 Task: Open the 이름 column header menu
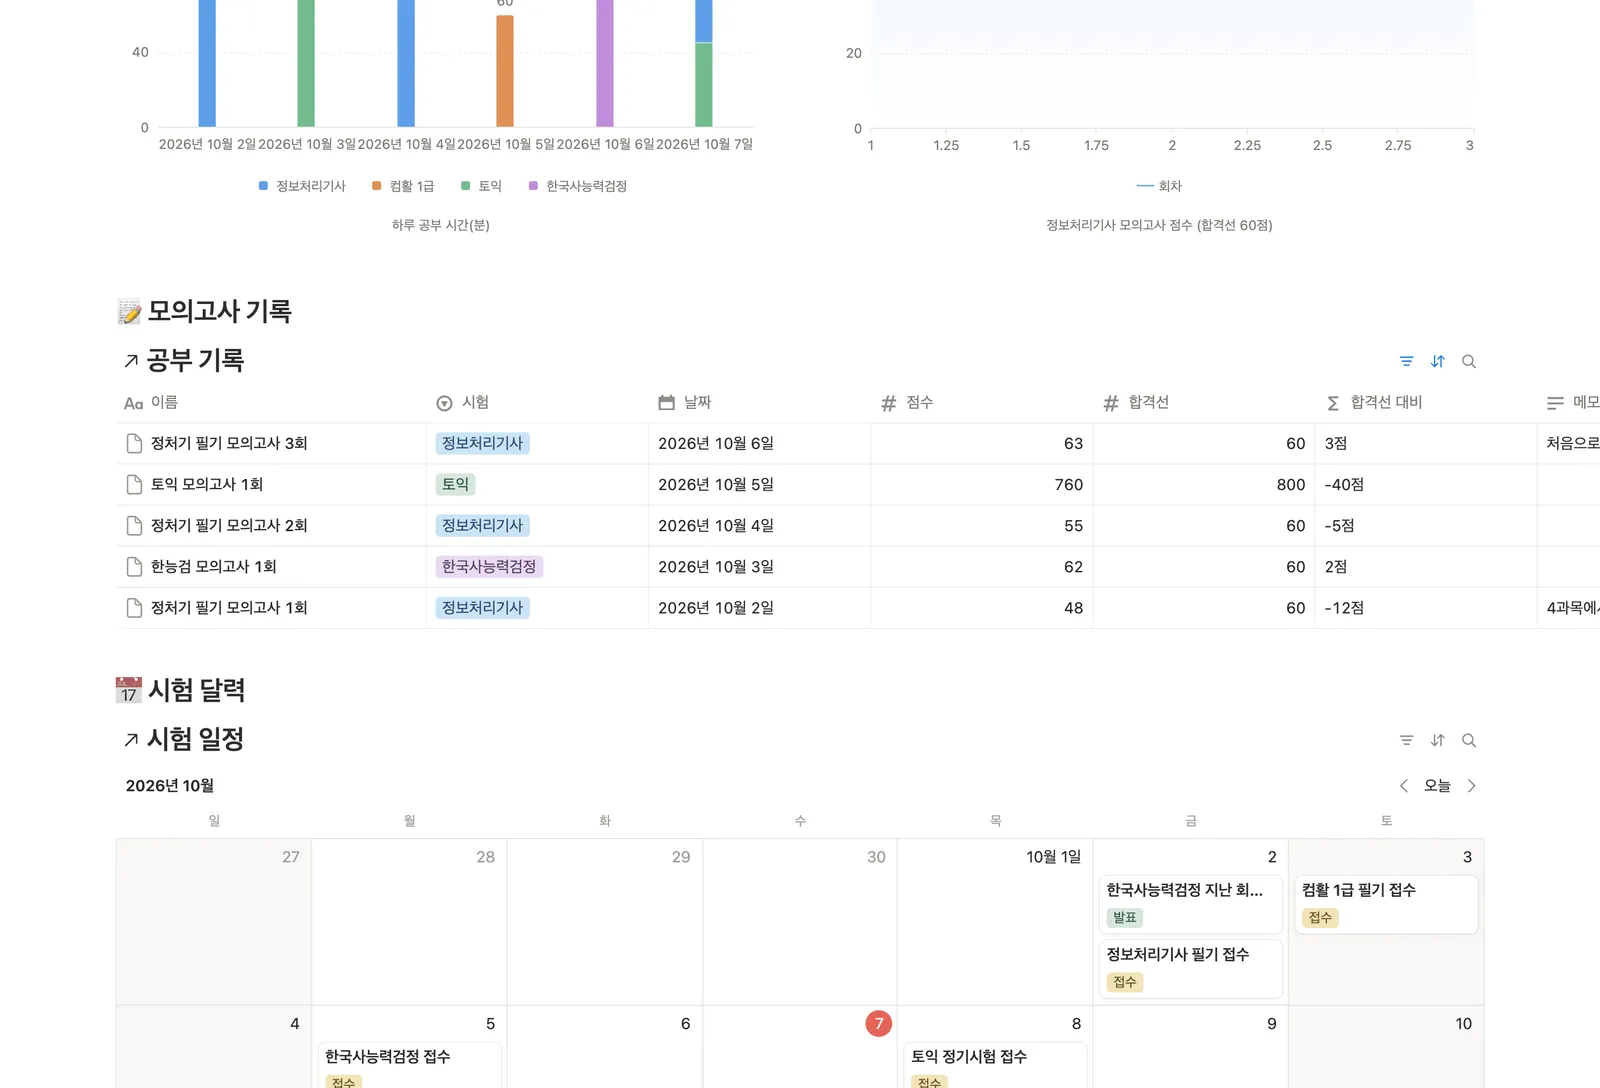(x=271, y=403)
